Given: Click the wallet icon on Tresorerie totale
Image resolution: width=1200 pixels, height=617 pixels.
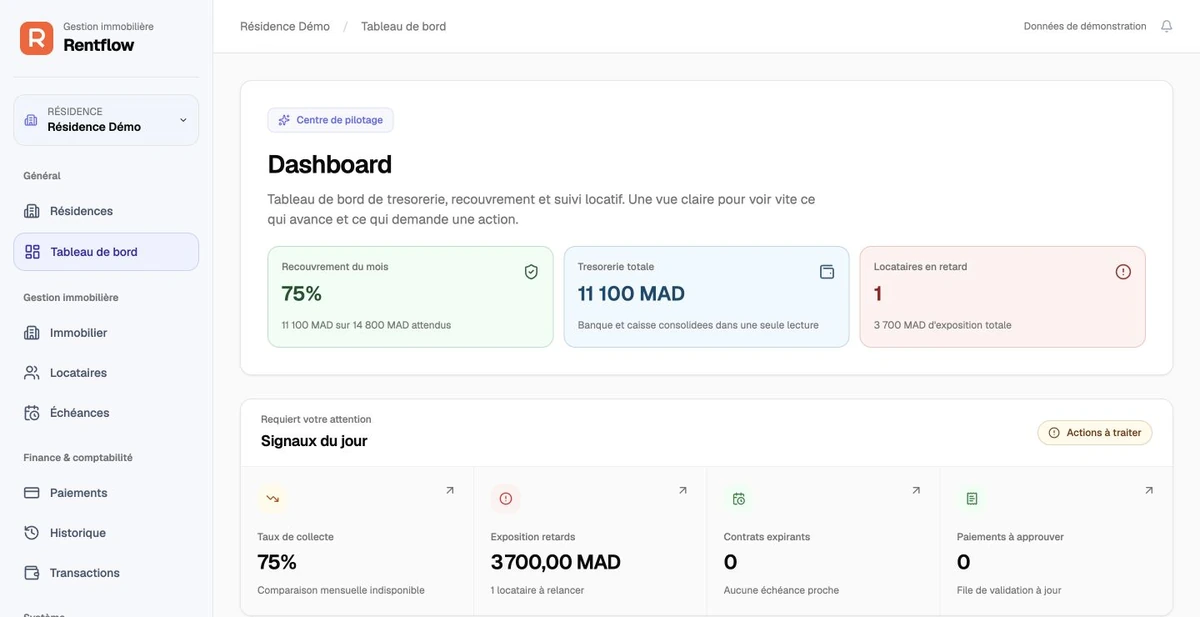Looking at the screenshot, I should click(827, 272).
